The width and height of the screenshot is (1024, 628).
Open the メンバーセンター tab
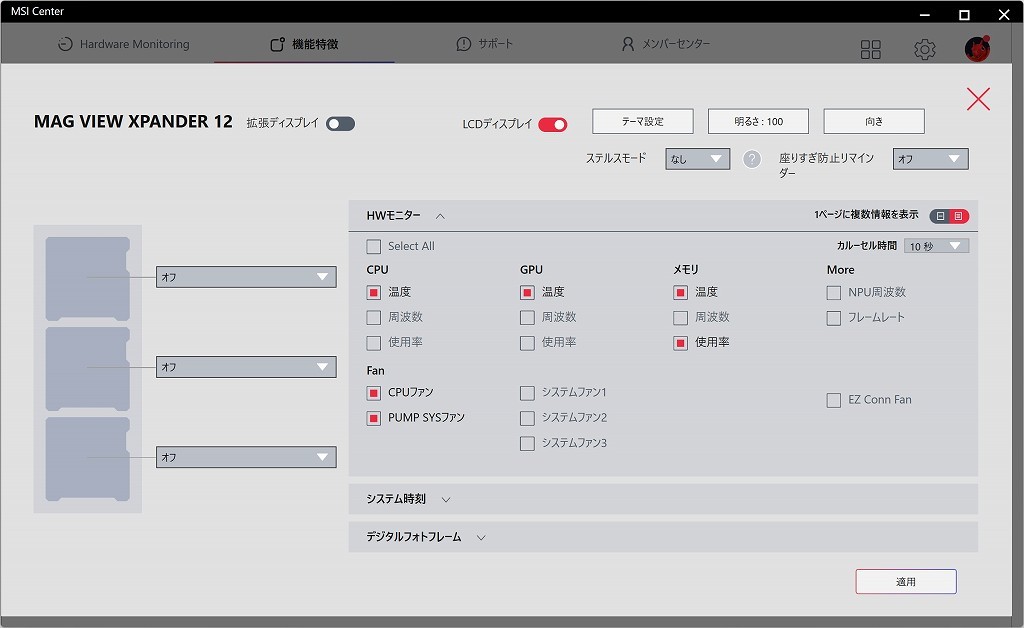pyautogui.click(x=665, y=44)
